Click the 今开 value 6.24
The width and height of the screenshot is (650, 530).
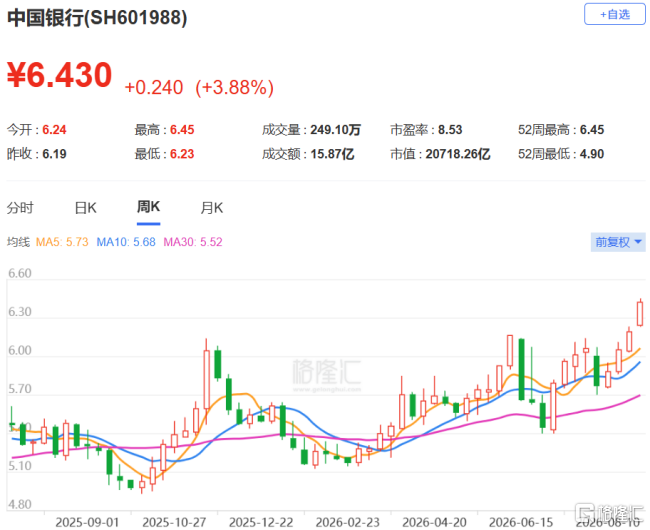pos(54,130)
